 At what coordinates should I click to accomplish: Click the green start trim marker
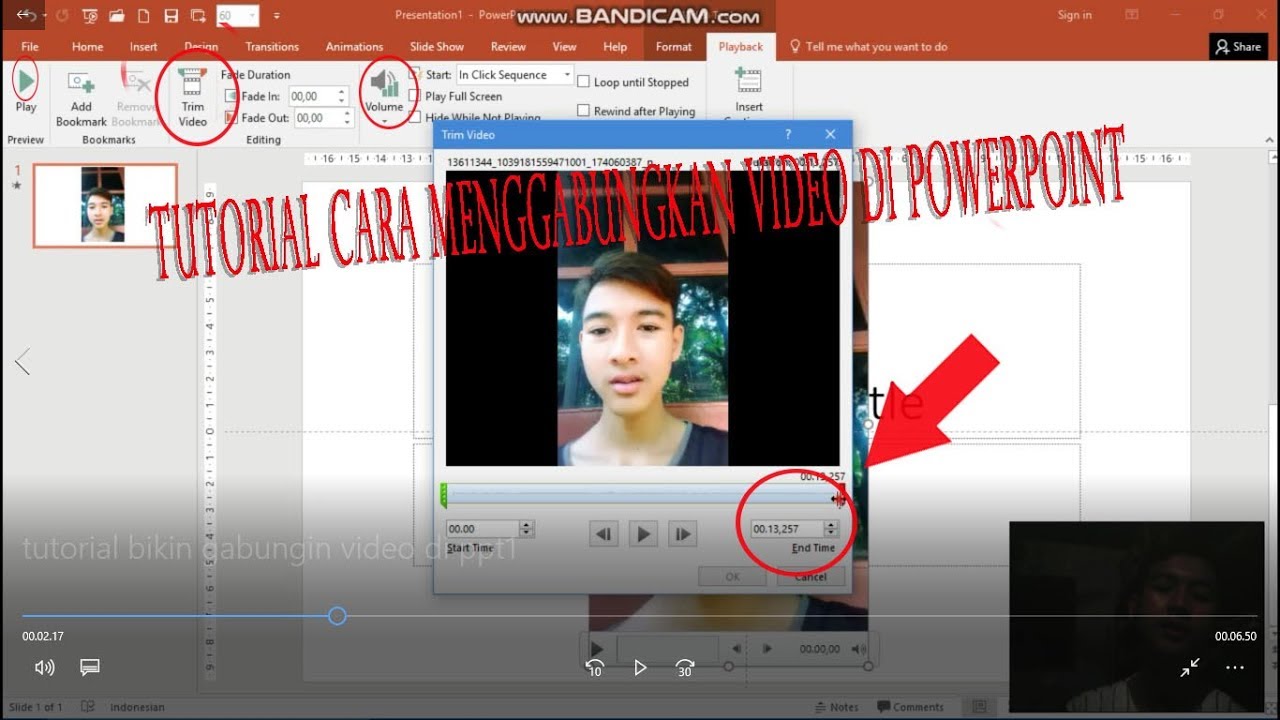click(444, 495)
